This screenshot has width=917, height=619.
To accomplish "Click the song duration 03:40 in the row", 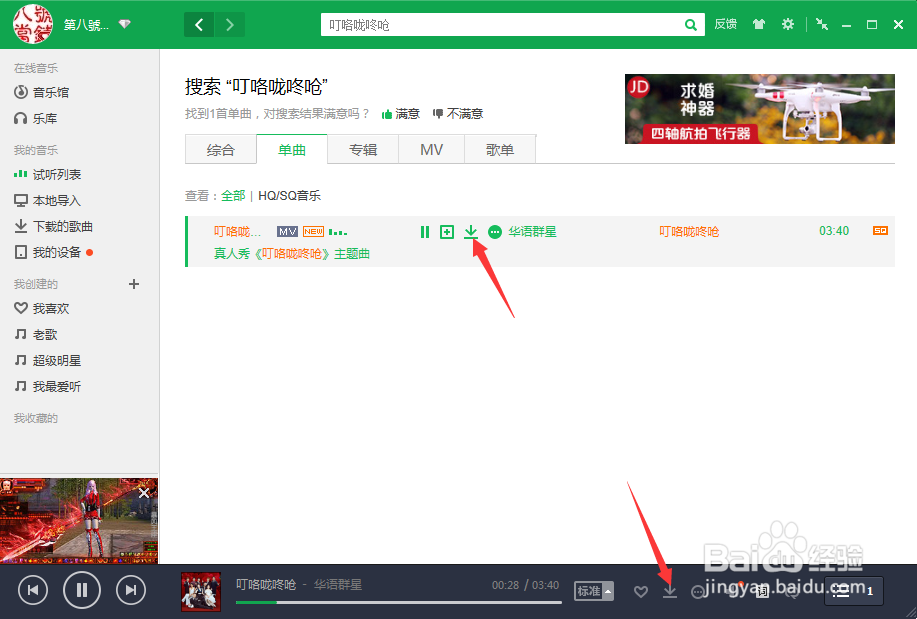I will click(833, 231).
